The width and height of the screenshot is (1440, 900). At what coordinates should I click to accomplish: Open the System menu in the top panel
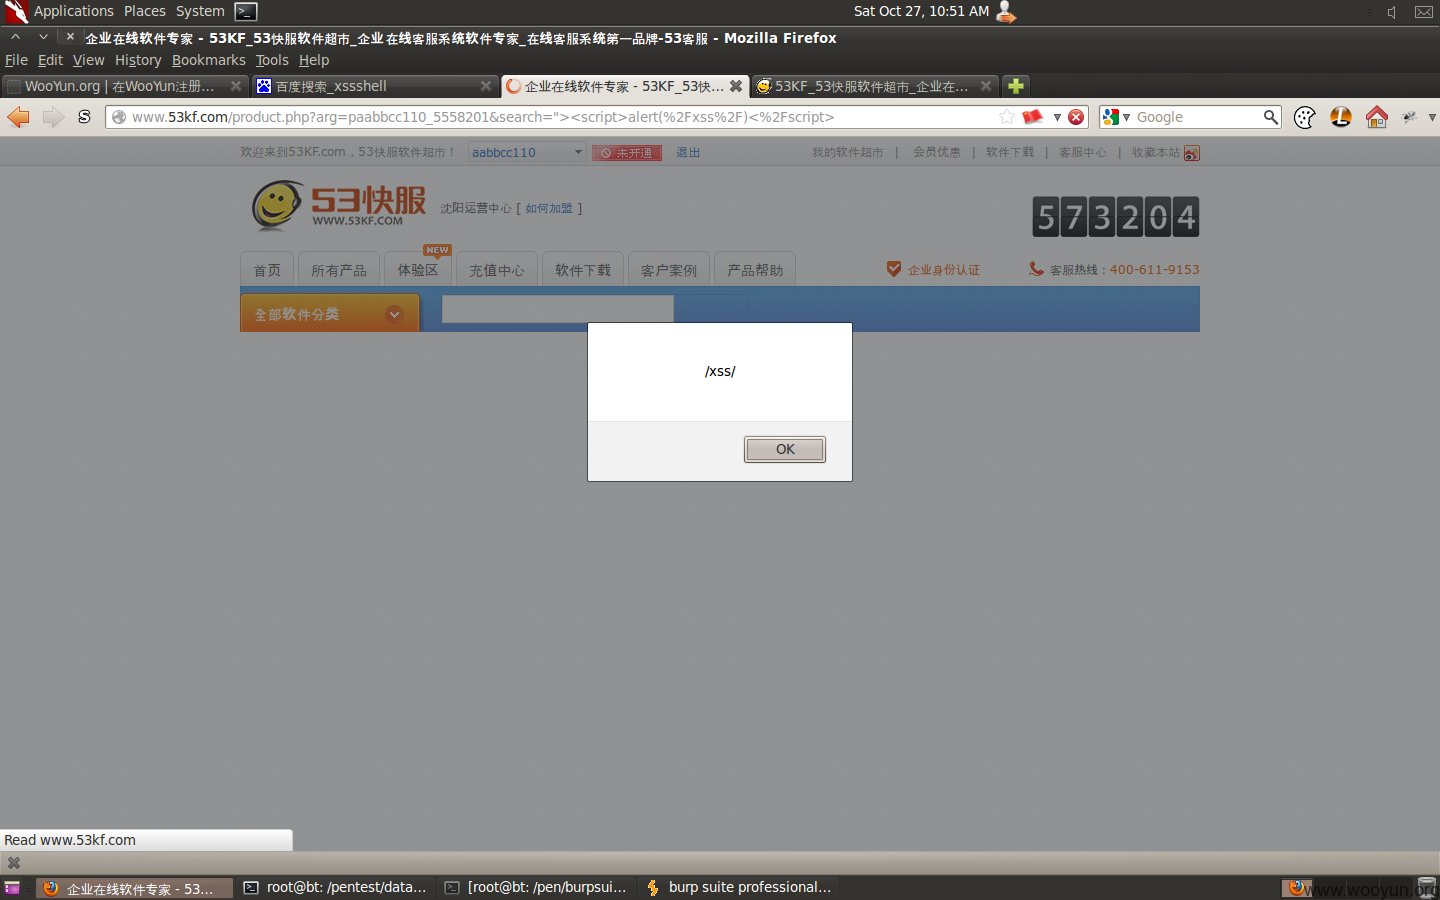pyautogui.click(x=200, y=11)
